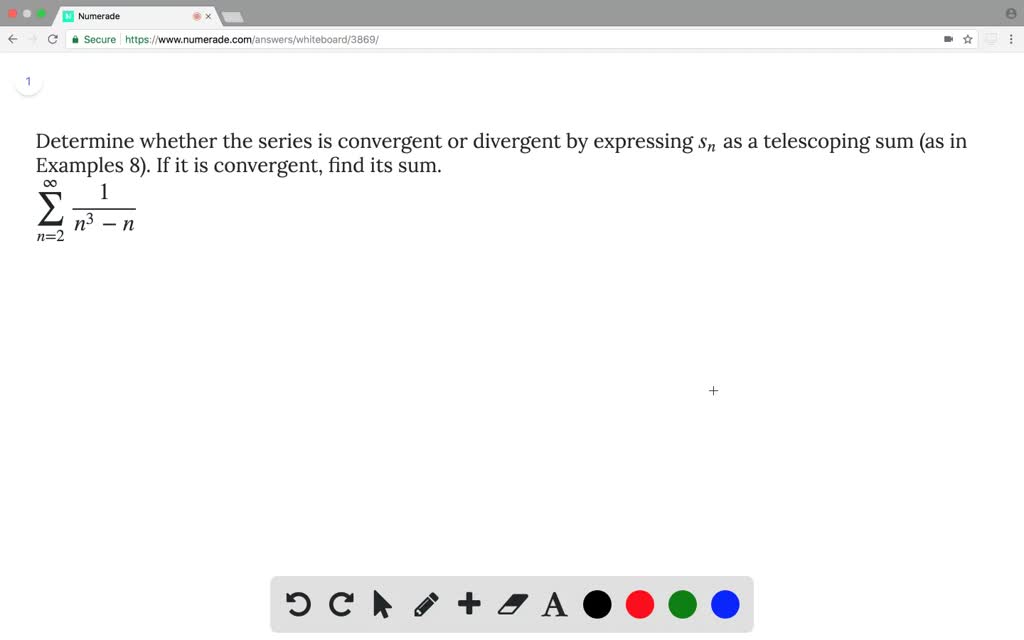This screenshot has width=1024, height=640.
Task: Select the eraser tool
Action: 512,604
